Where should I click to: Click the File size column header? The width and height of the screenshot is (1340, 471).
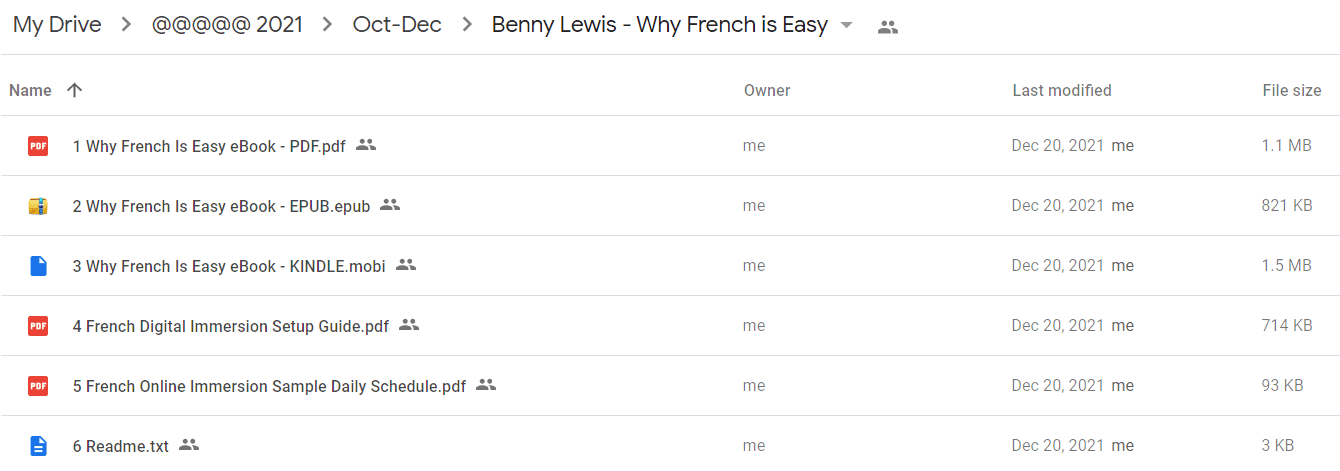[1292, 90]
